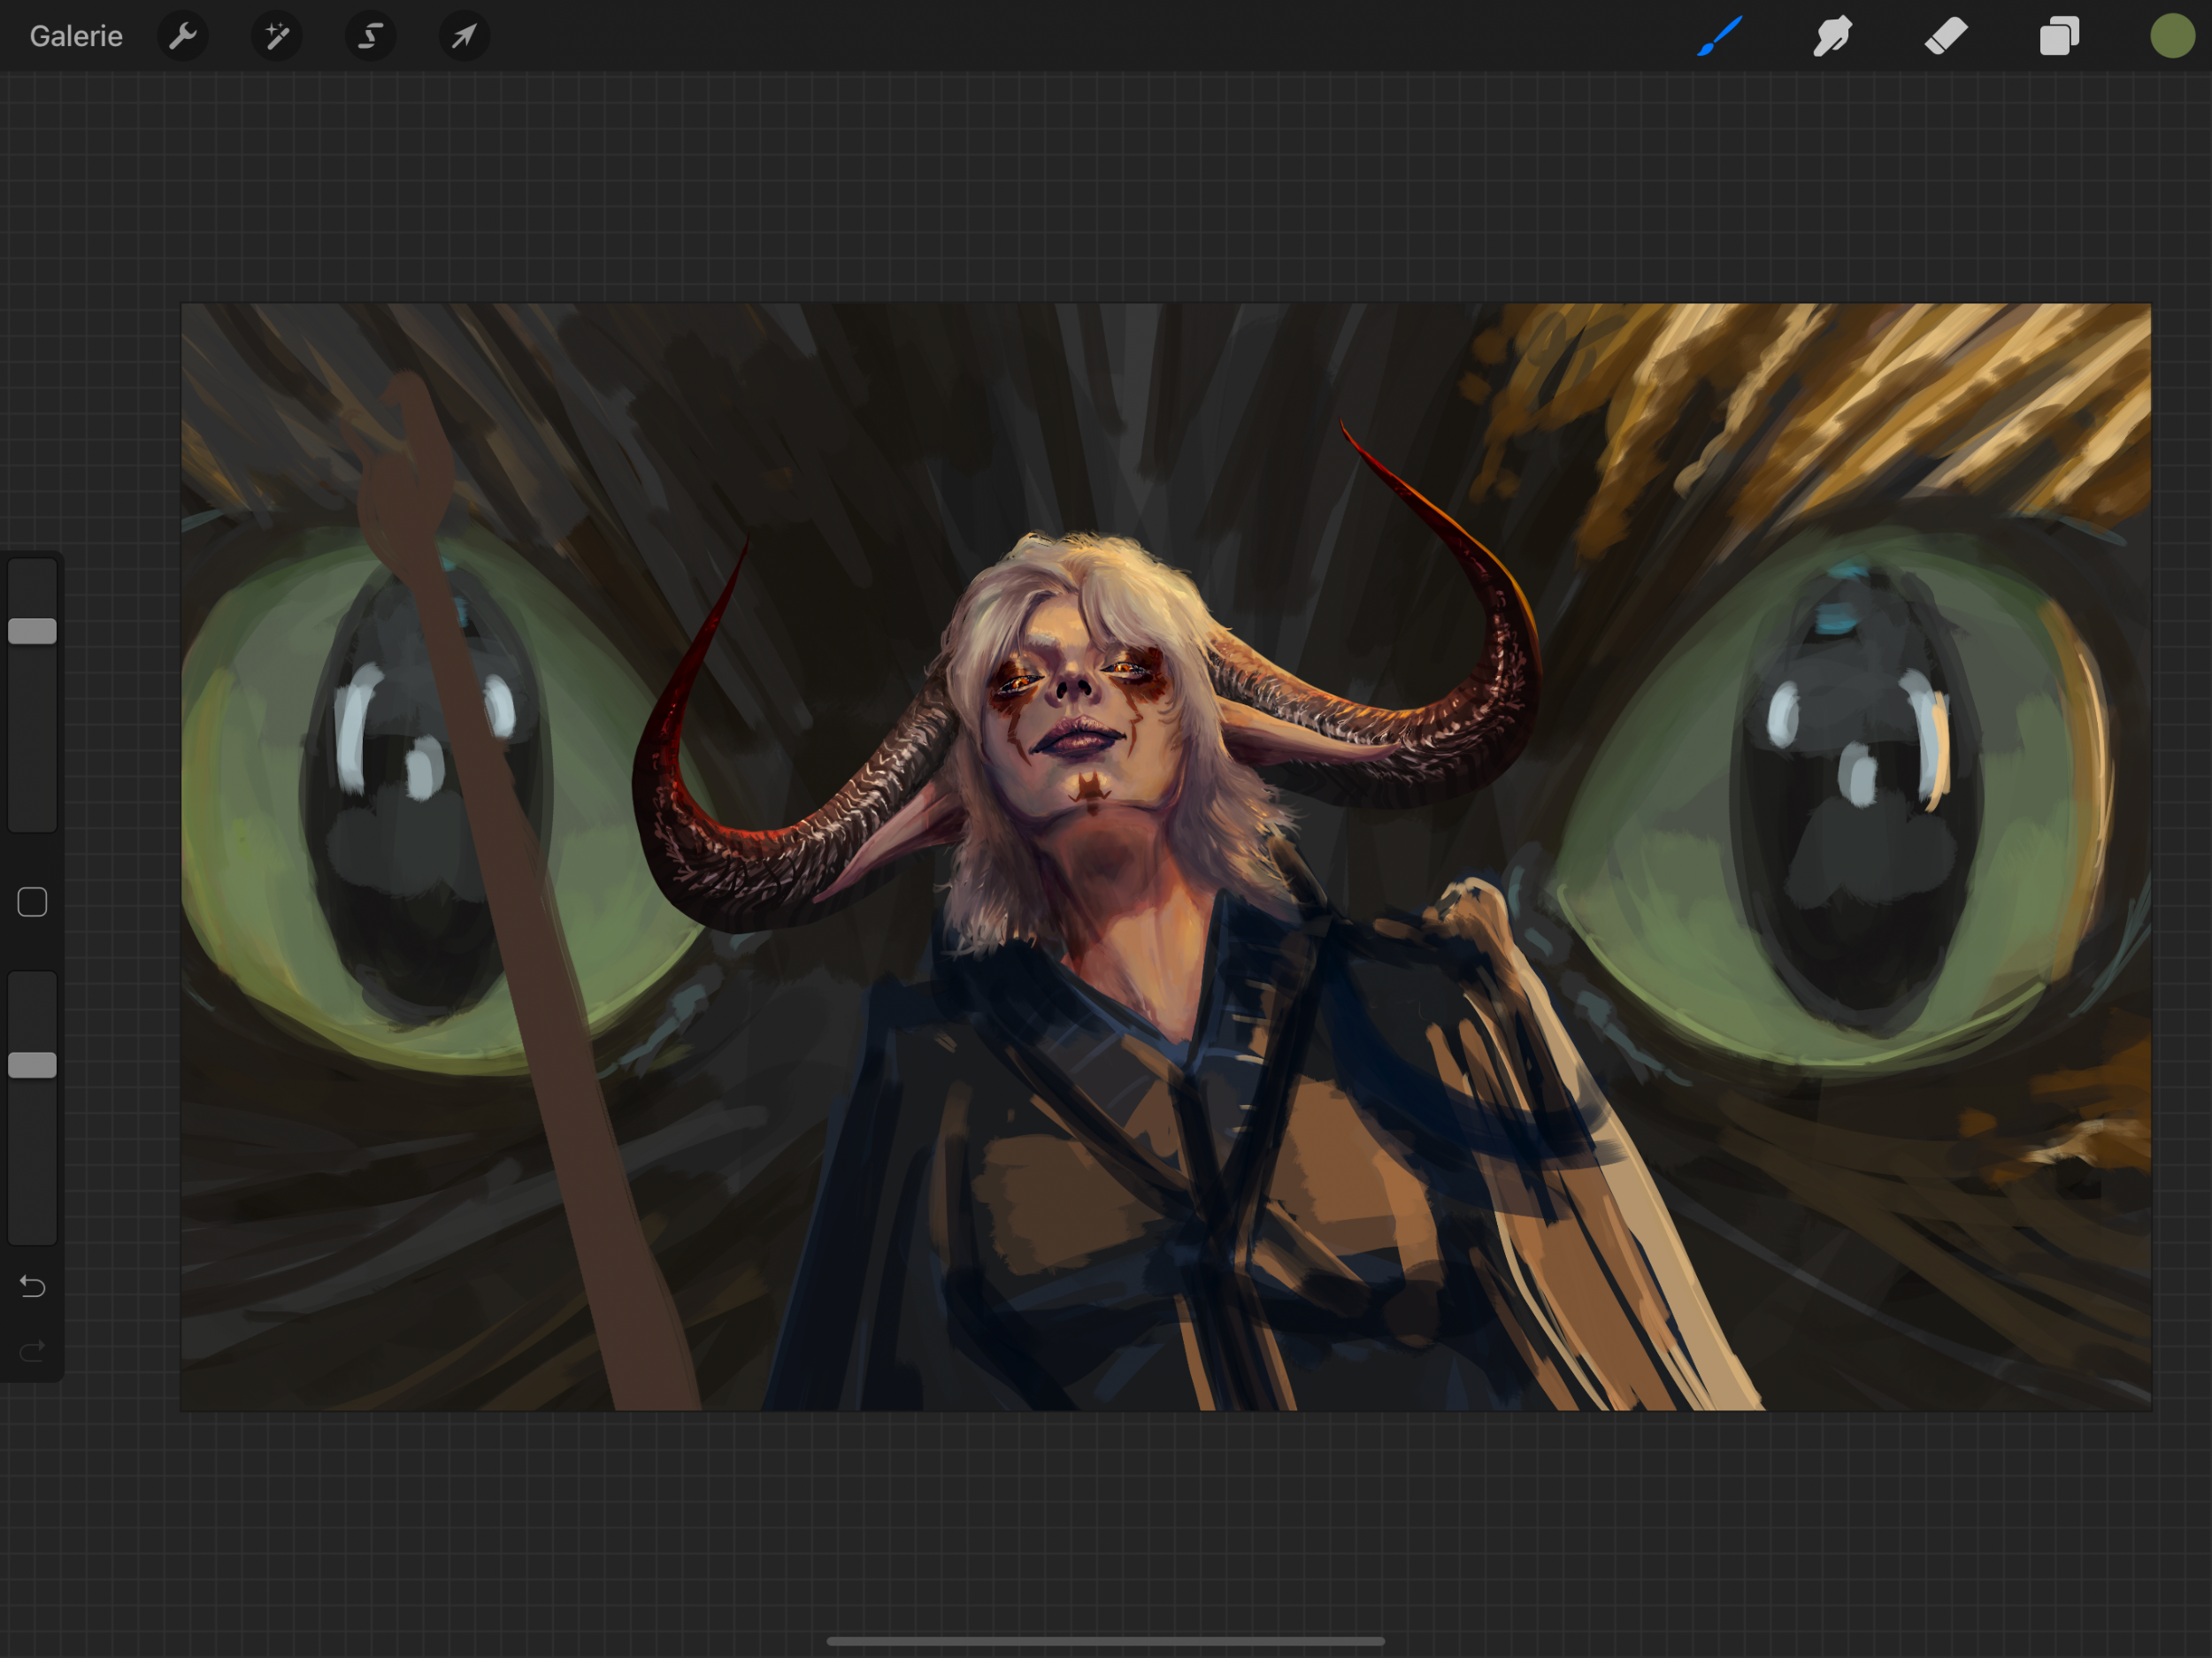This screenshot has height=1658, width=2212.
Task: Select the Eraser tool
Action: (1946, 37)
